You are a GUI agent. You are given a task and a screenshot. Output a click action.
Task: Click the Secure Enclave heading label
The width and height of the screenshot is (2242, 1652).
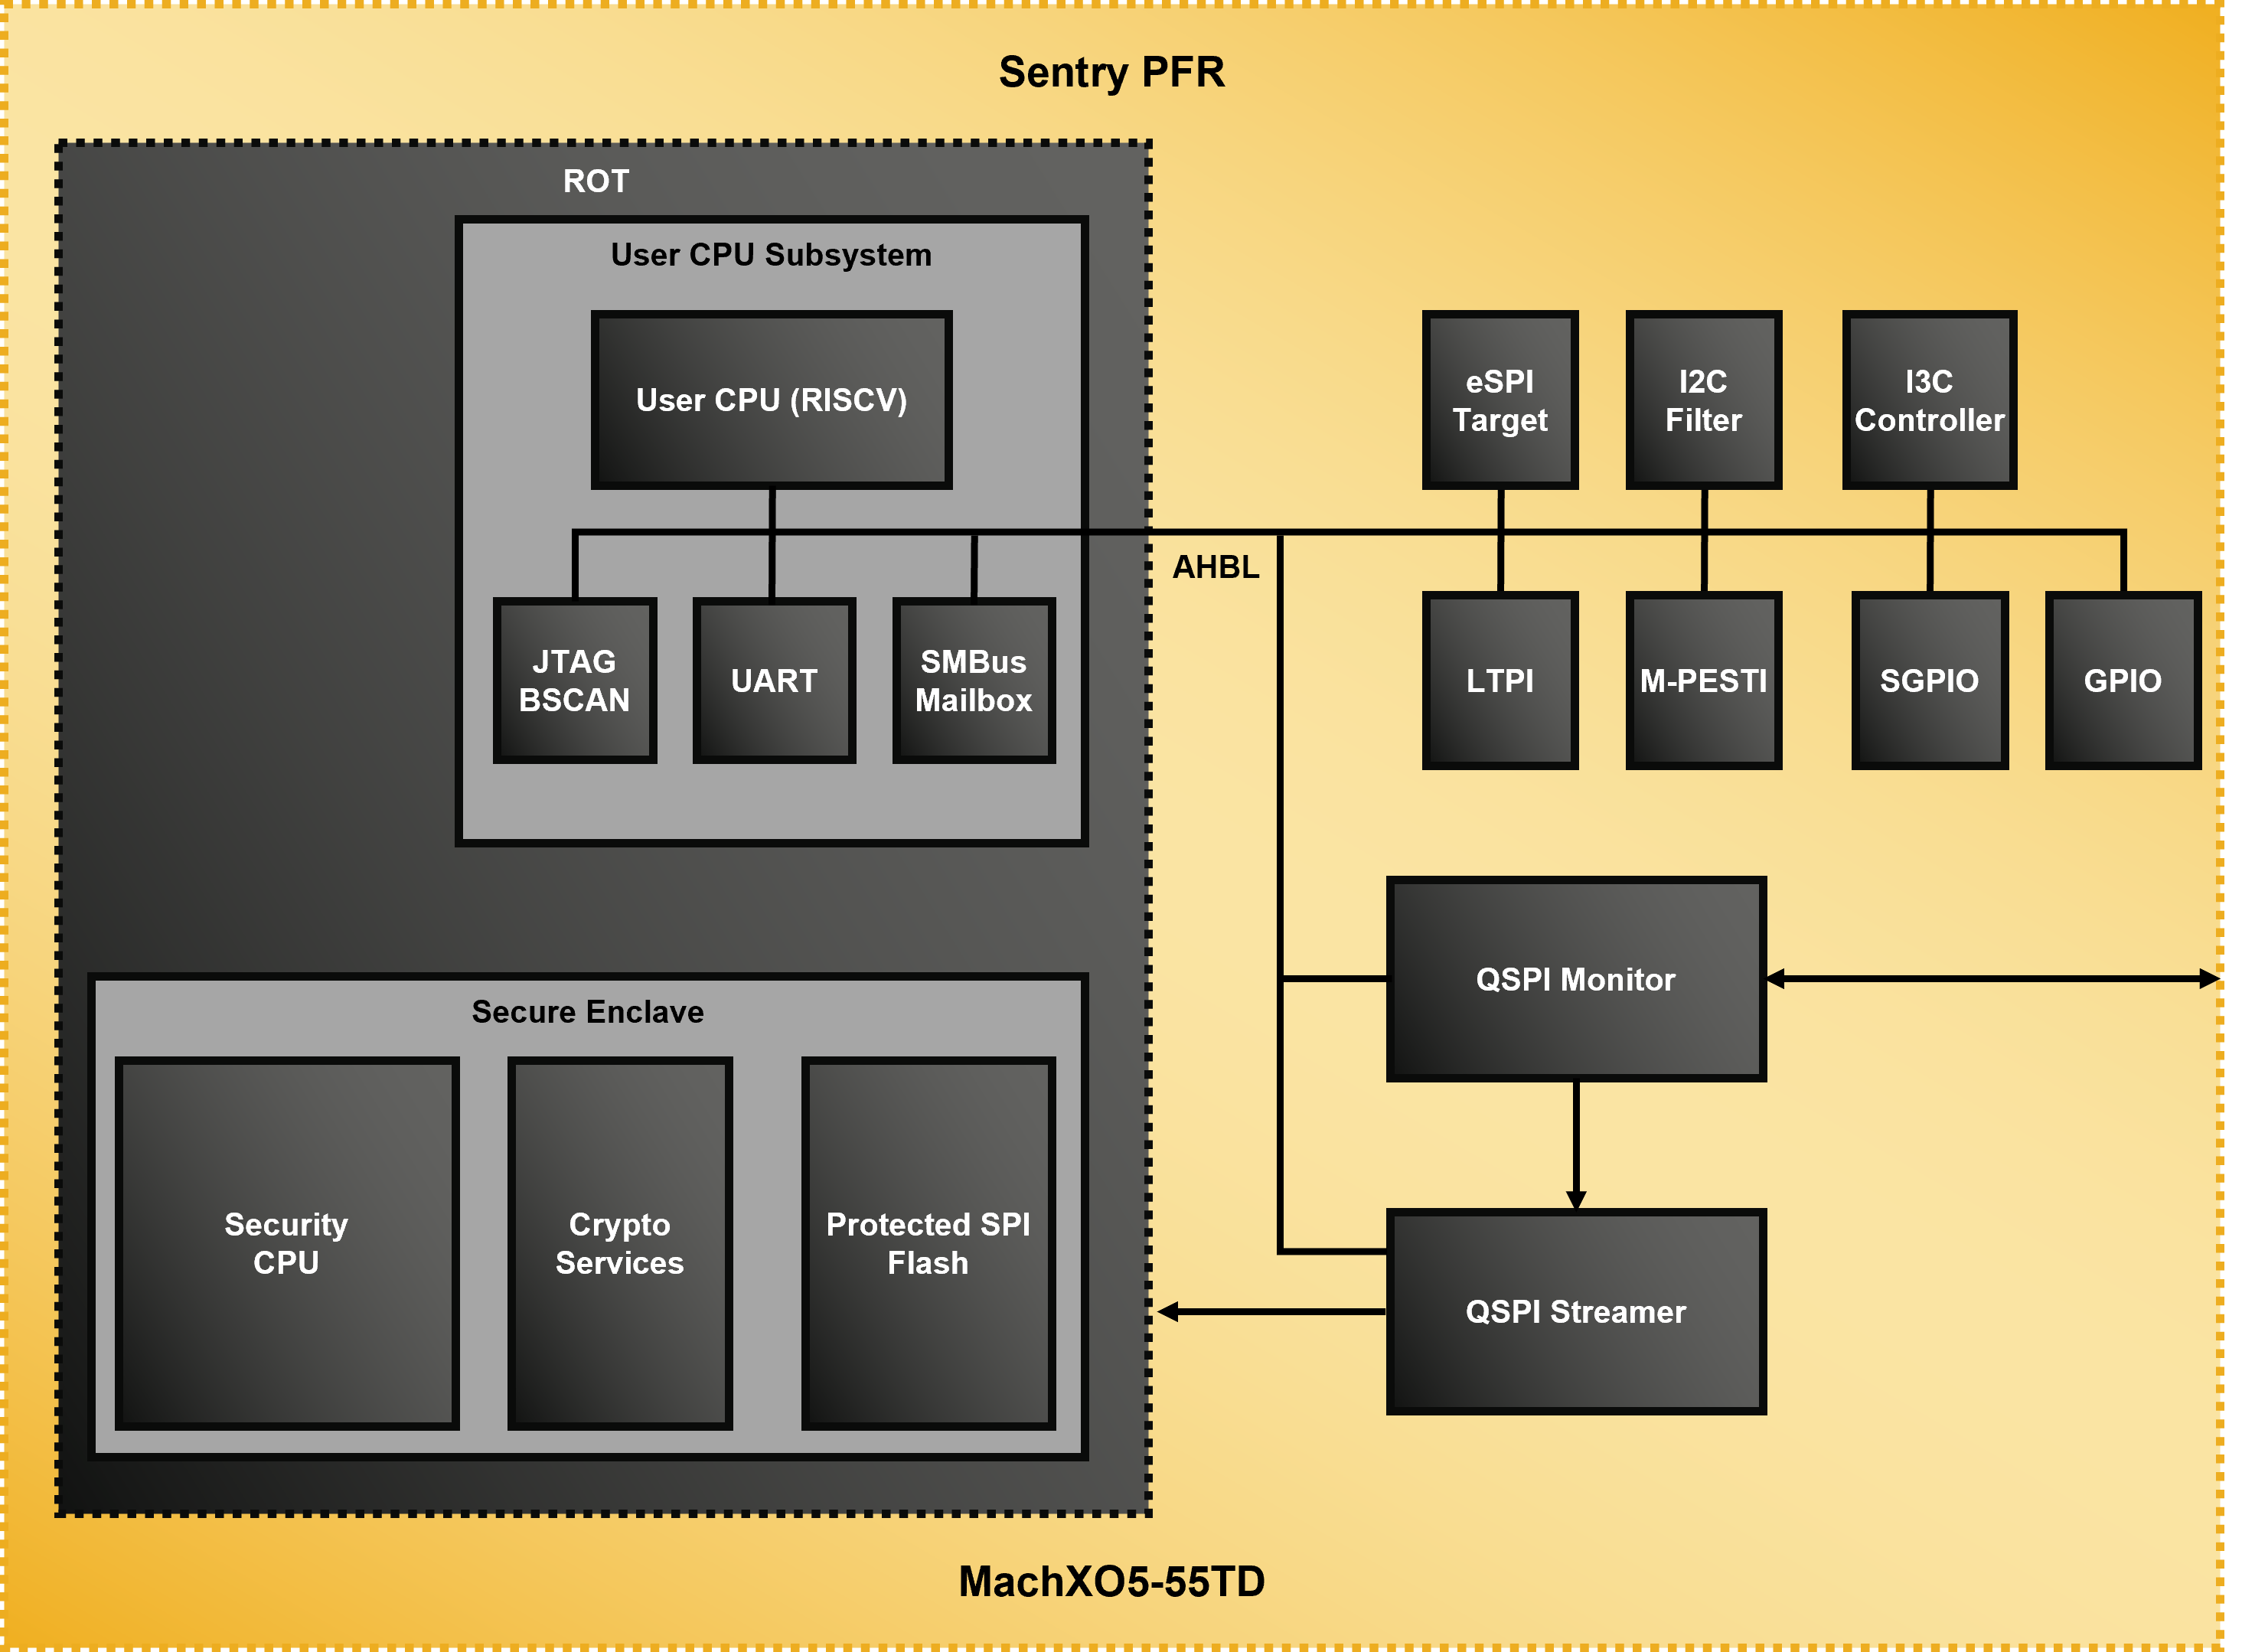587,1012
